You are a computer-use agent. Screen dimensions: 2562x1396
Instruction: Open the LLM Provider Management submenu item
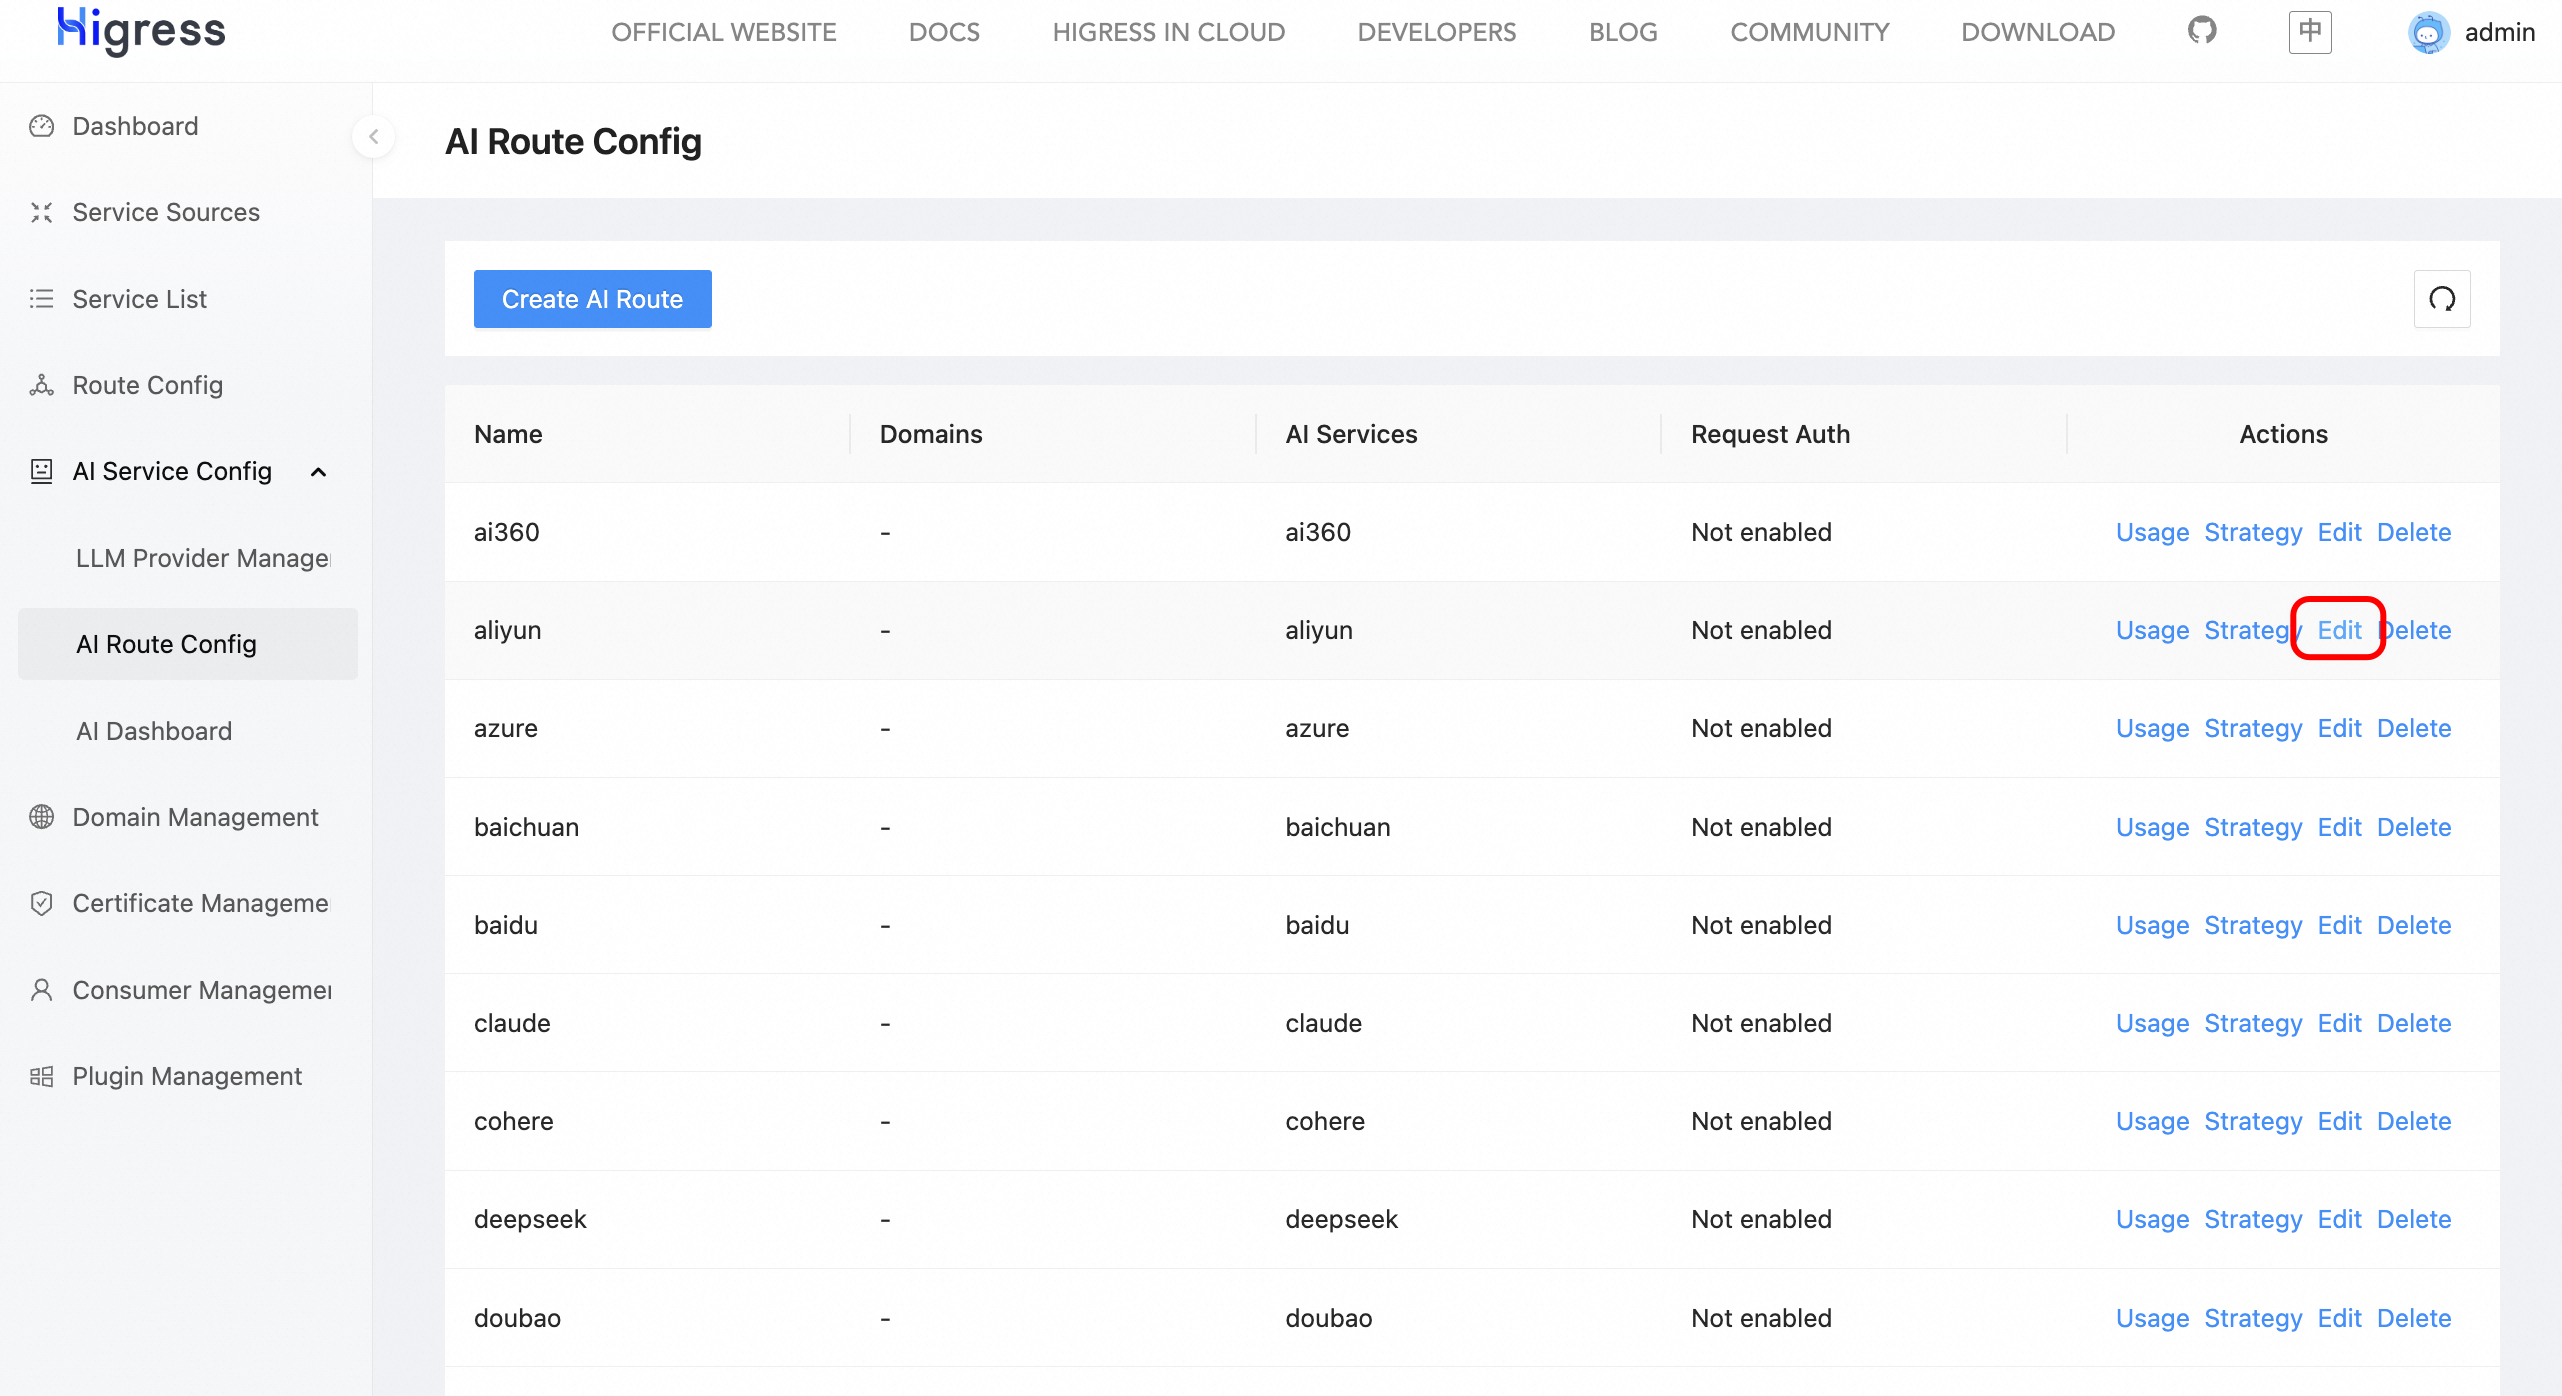(203, 558)
